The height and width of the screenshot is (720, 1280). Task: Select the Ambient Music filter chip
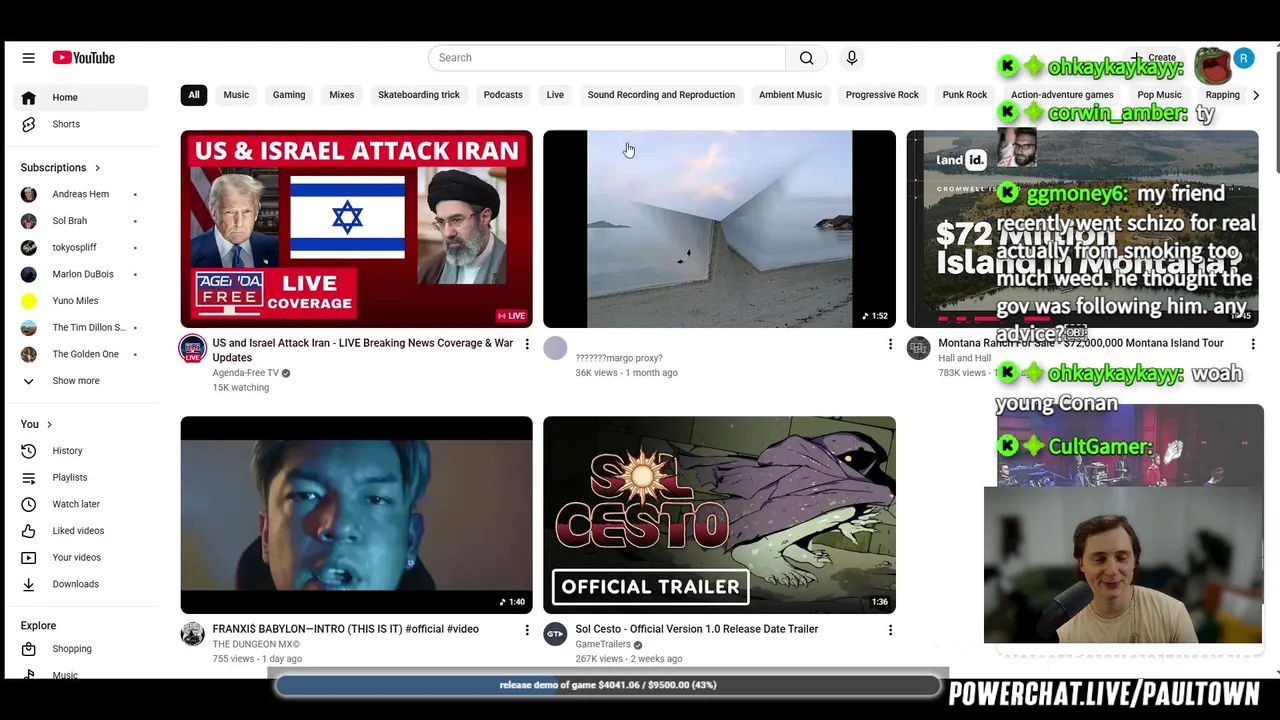pyautogui.click(x=790, y=95)
